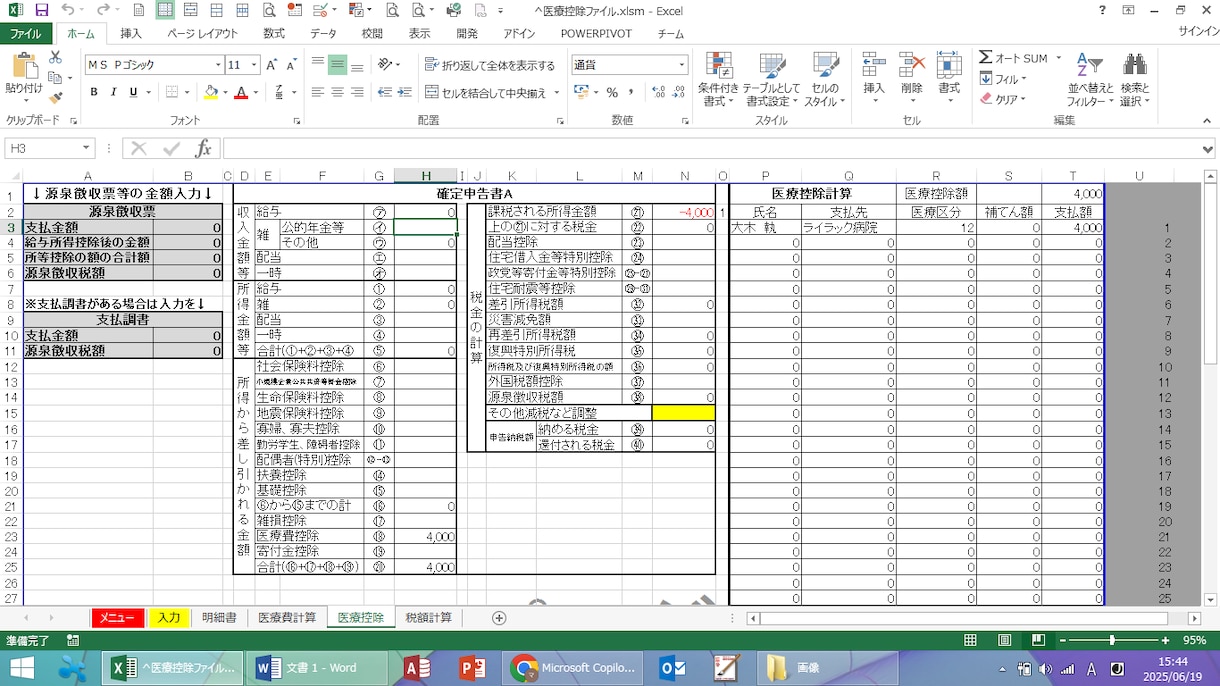This screenshot has height=686, width=1220.
Task: Click the サインイン sign-in link
Action: pos(1198,33)
